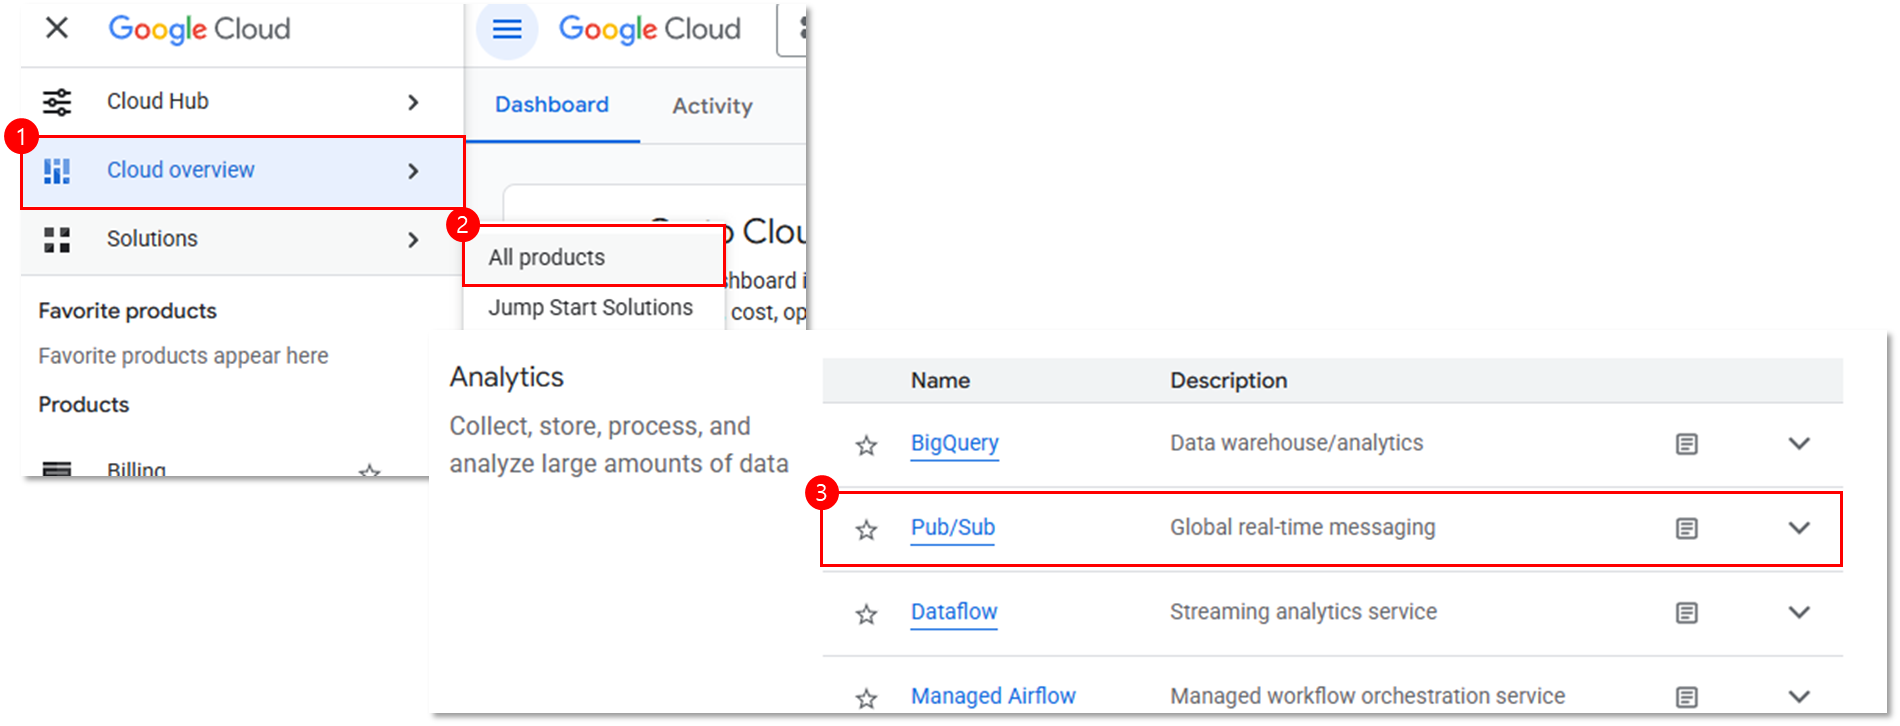The height and width of the screenshot is (726, 1900).
Task: Switch to the Activity tab
Action: tap(712, 106)
